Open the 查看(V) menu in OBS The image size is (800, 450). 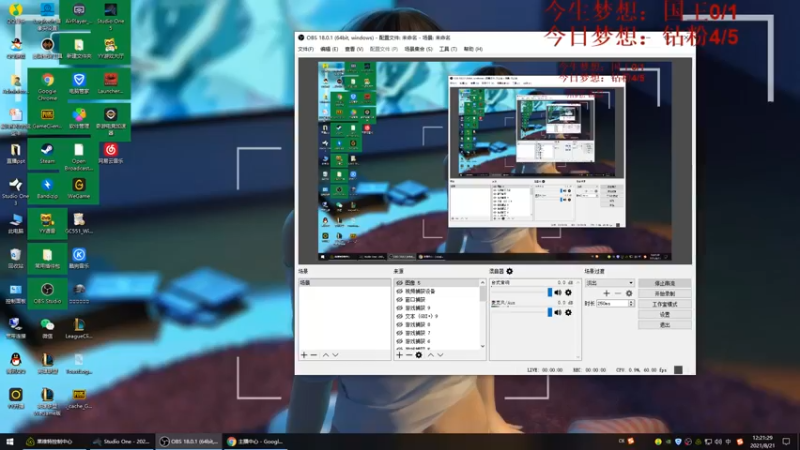pyautogui.click(x=354, y=49)
